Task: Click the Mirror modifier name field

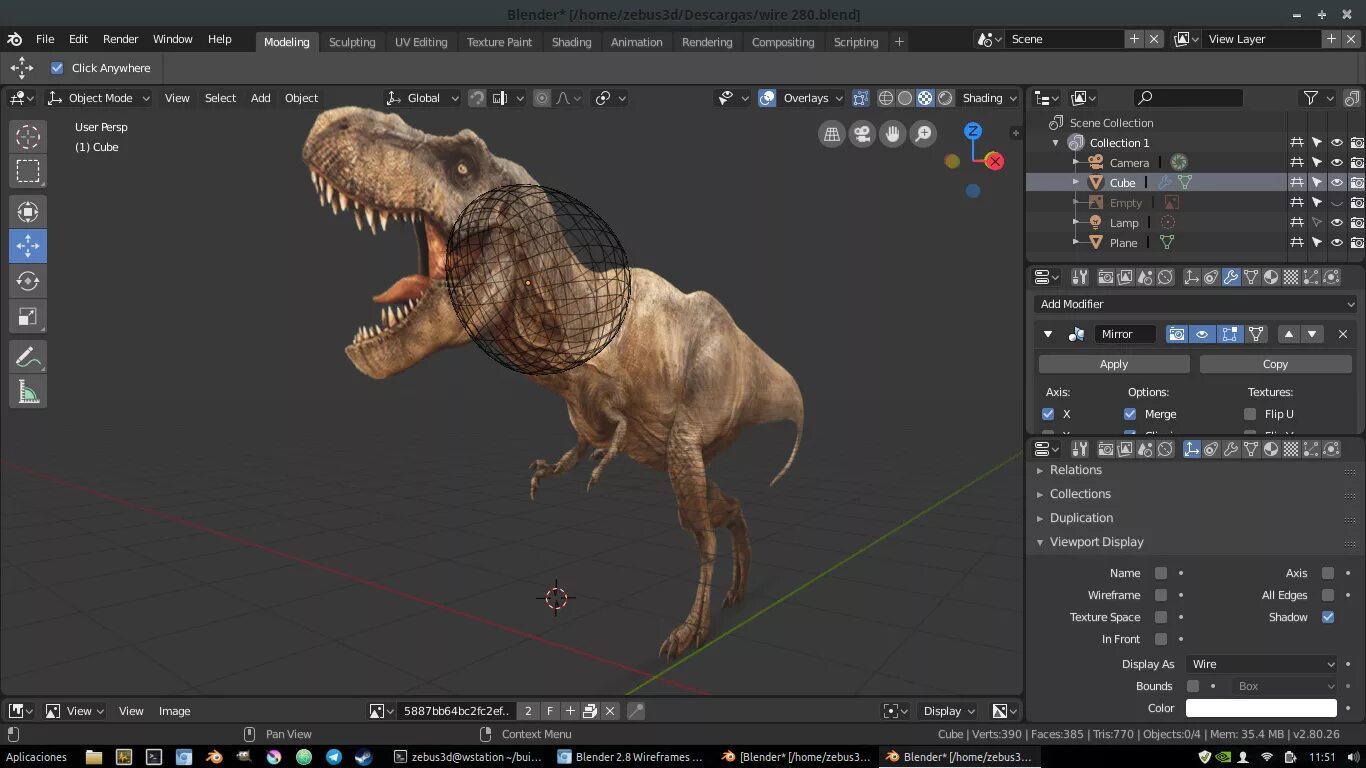Action: point(1124,334)
